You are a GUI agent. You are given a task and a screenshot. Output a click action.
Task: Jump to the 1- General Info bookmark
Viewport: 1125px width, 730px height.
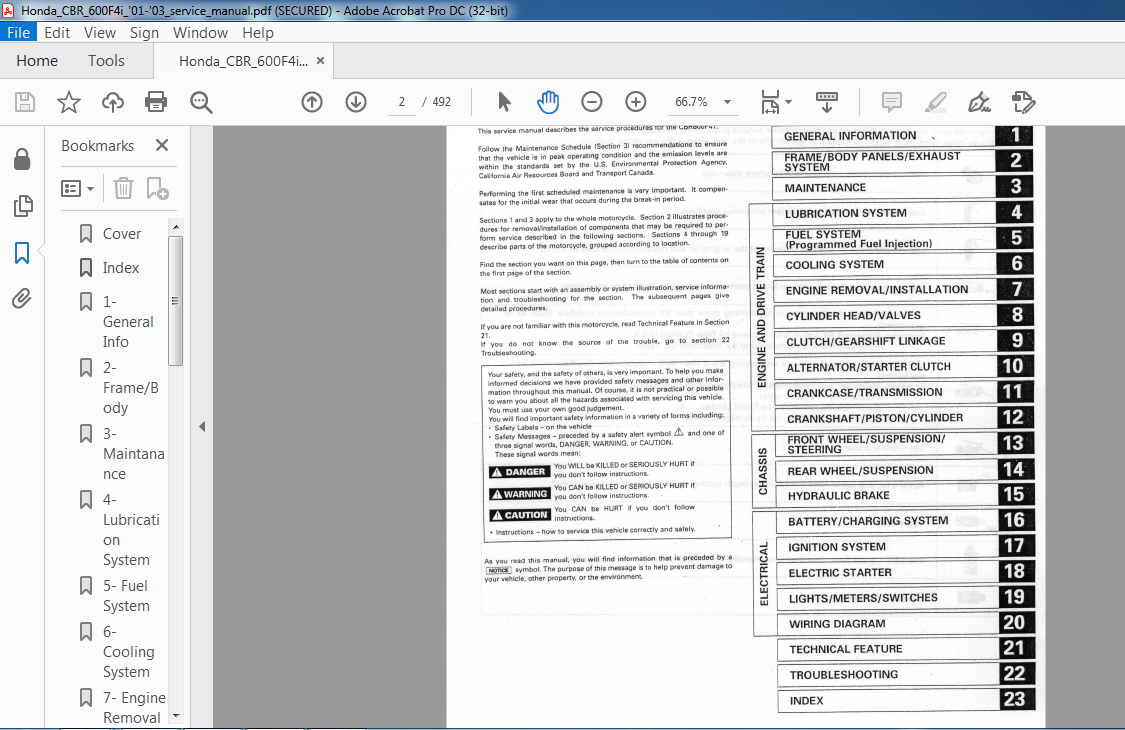[128, 322]
